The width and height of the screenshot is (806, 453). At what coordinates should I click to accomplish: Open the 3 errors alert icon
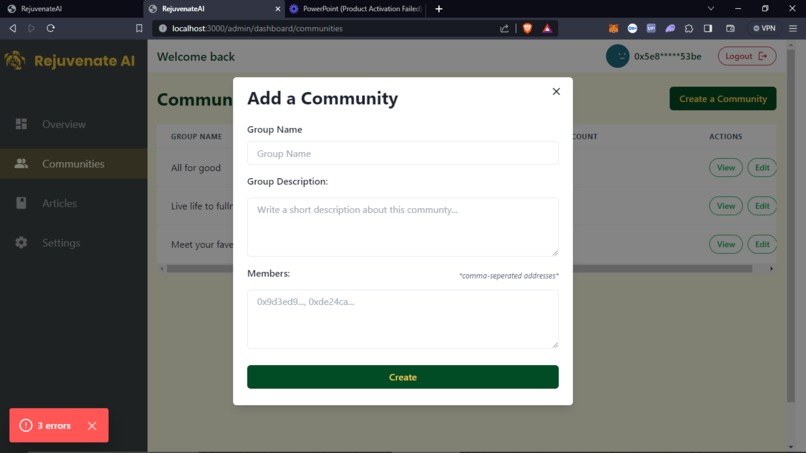click(26, 425)
